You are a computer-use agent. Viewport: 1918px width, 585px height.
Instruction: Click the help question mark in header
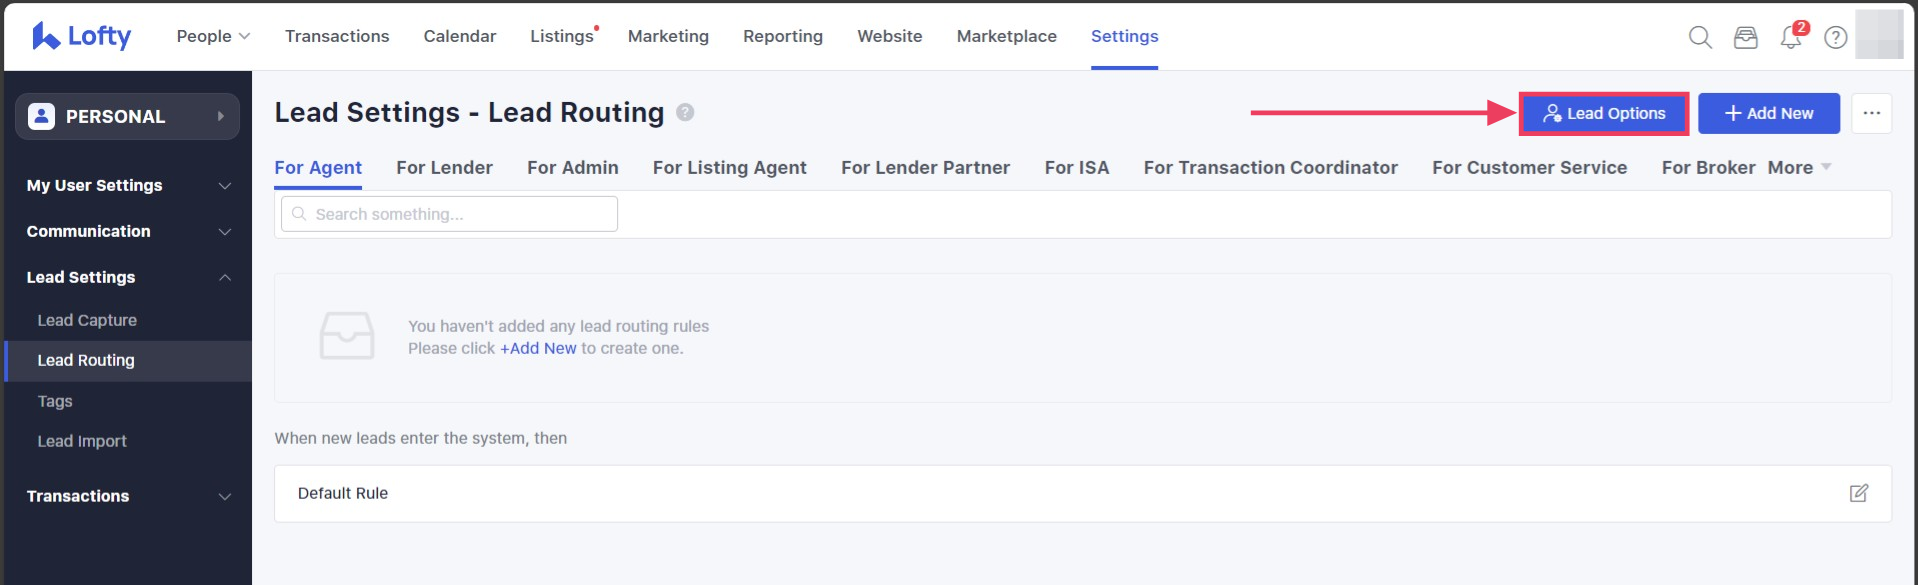coord(1835,37)
